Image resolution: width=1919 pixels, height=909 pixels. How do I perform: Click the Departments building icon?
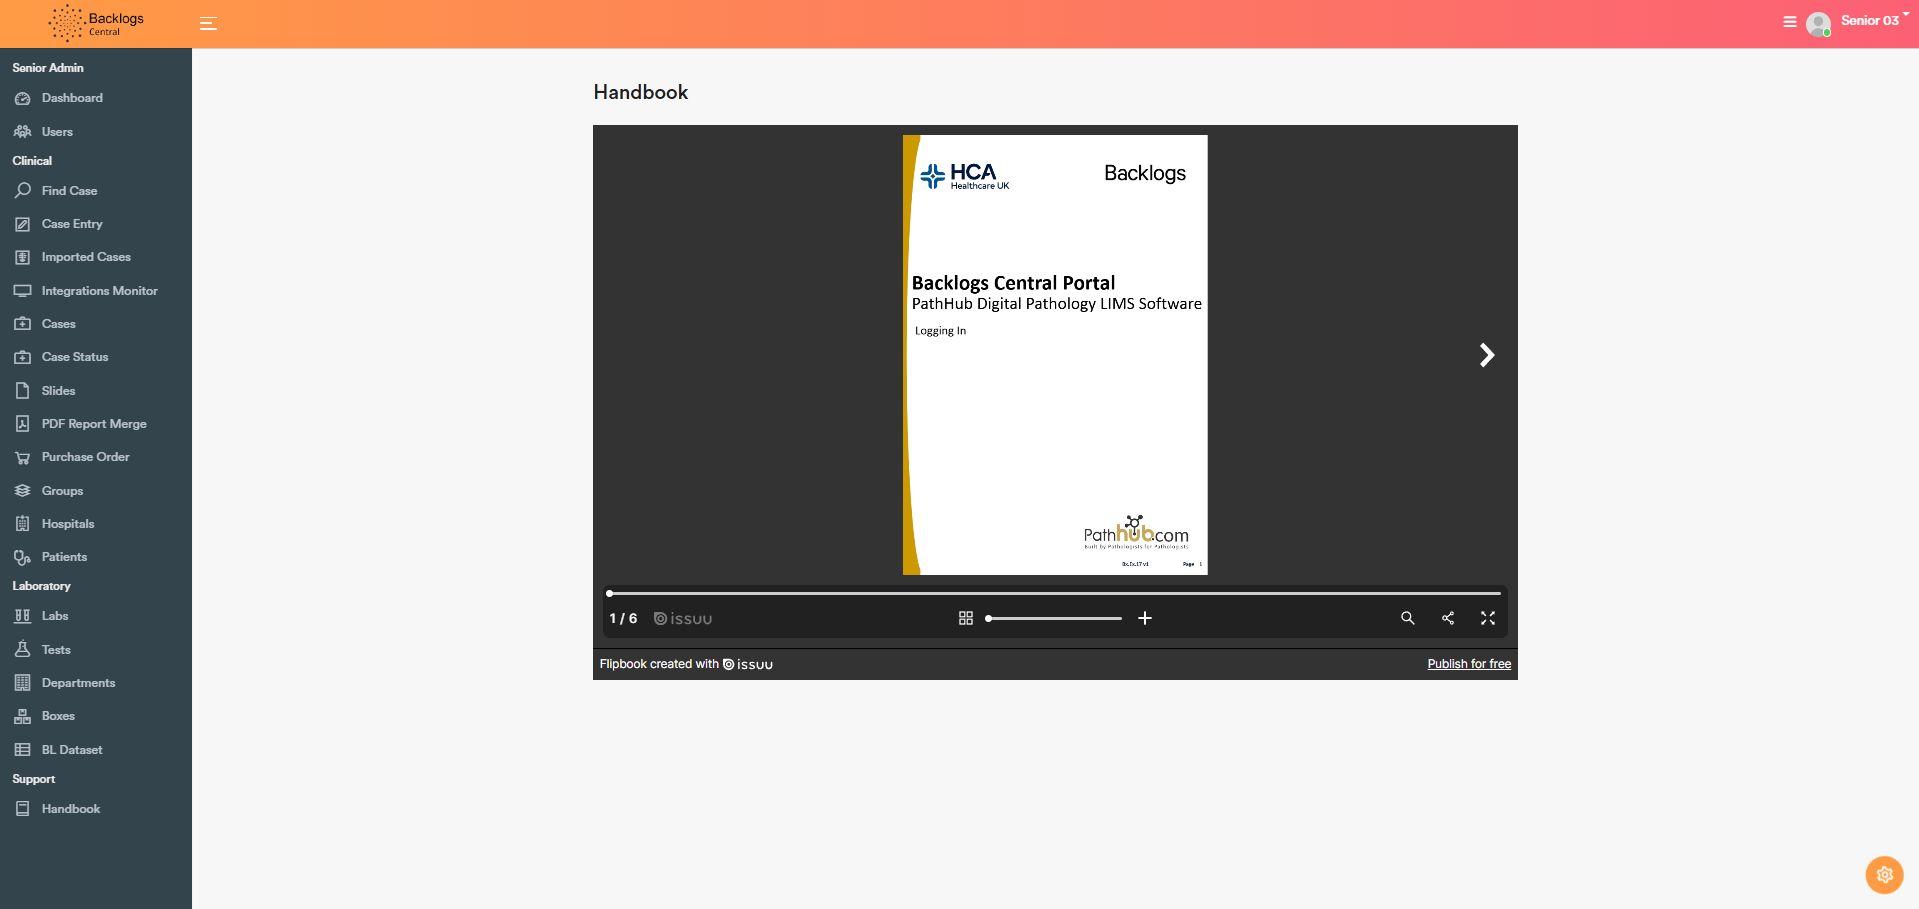click(x=23, y=683)
